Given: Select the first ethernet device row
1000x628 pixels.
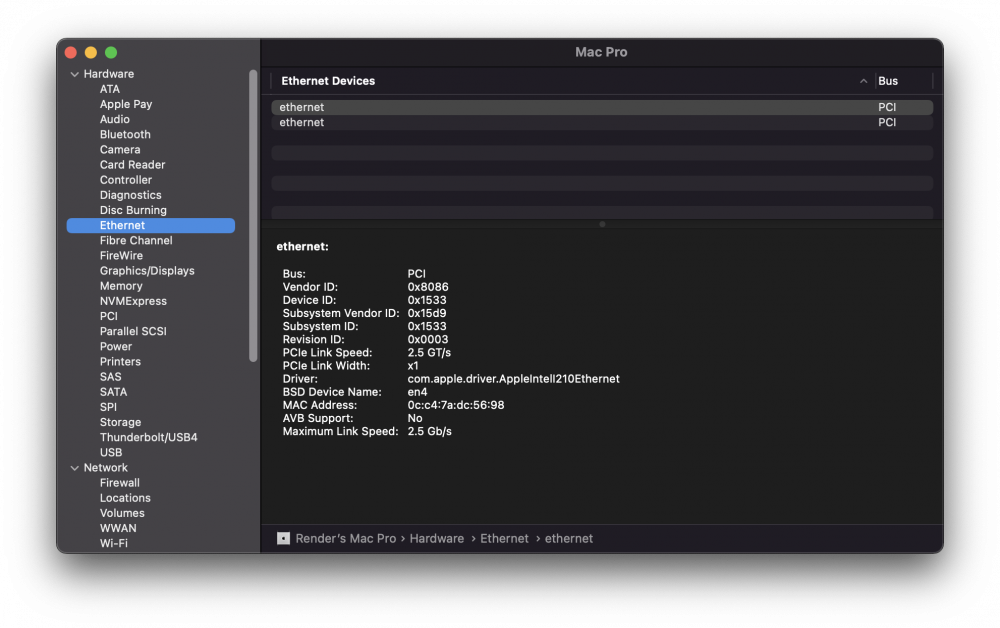Looking at the screenshot, I should (x=602, y=107).
